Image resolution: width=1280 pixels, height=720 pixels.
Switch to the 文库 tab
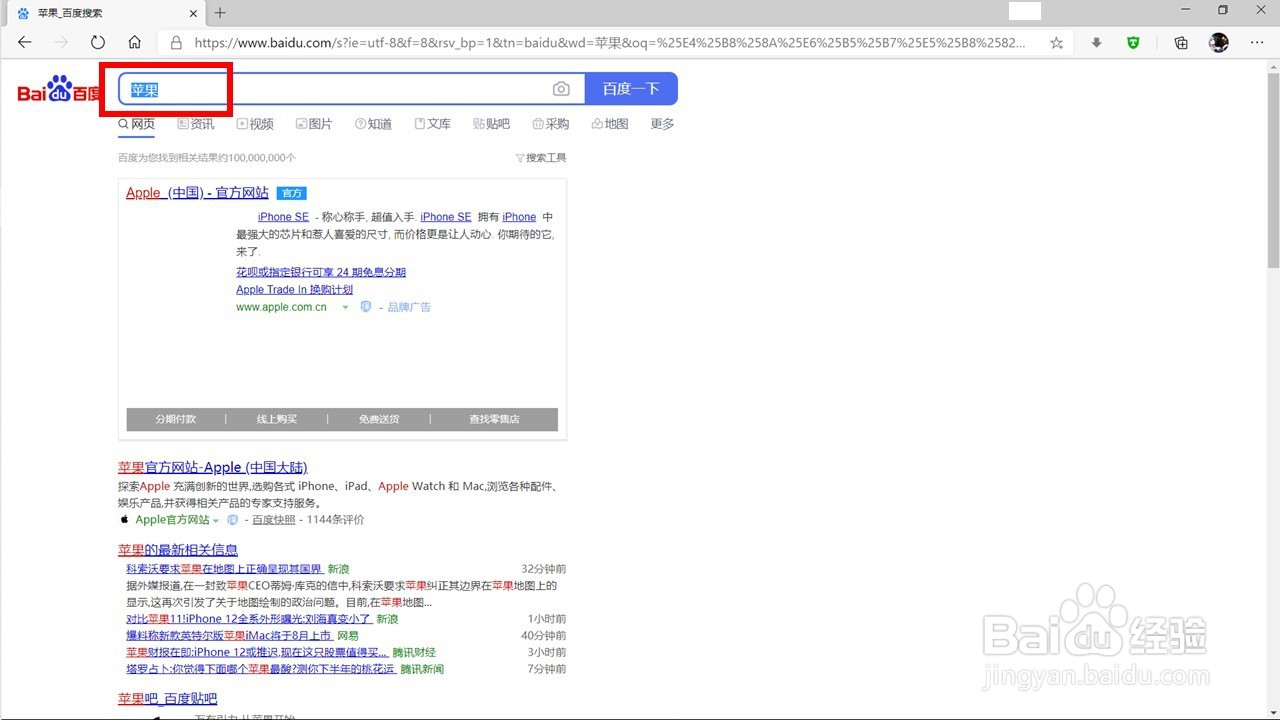pos(432,124)
